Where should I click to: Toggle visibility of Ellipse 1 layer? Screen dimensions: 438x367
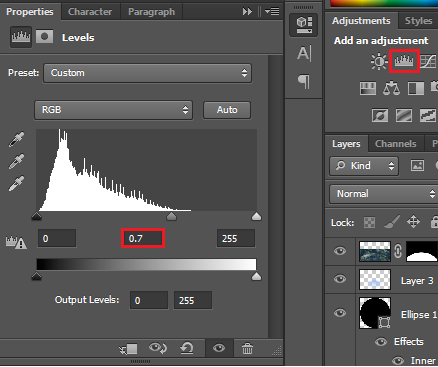click(340, 313)
